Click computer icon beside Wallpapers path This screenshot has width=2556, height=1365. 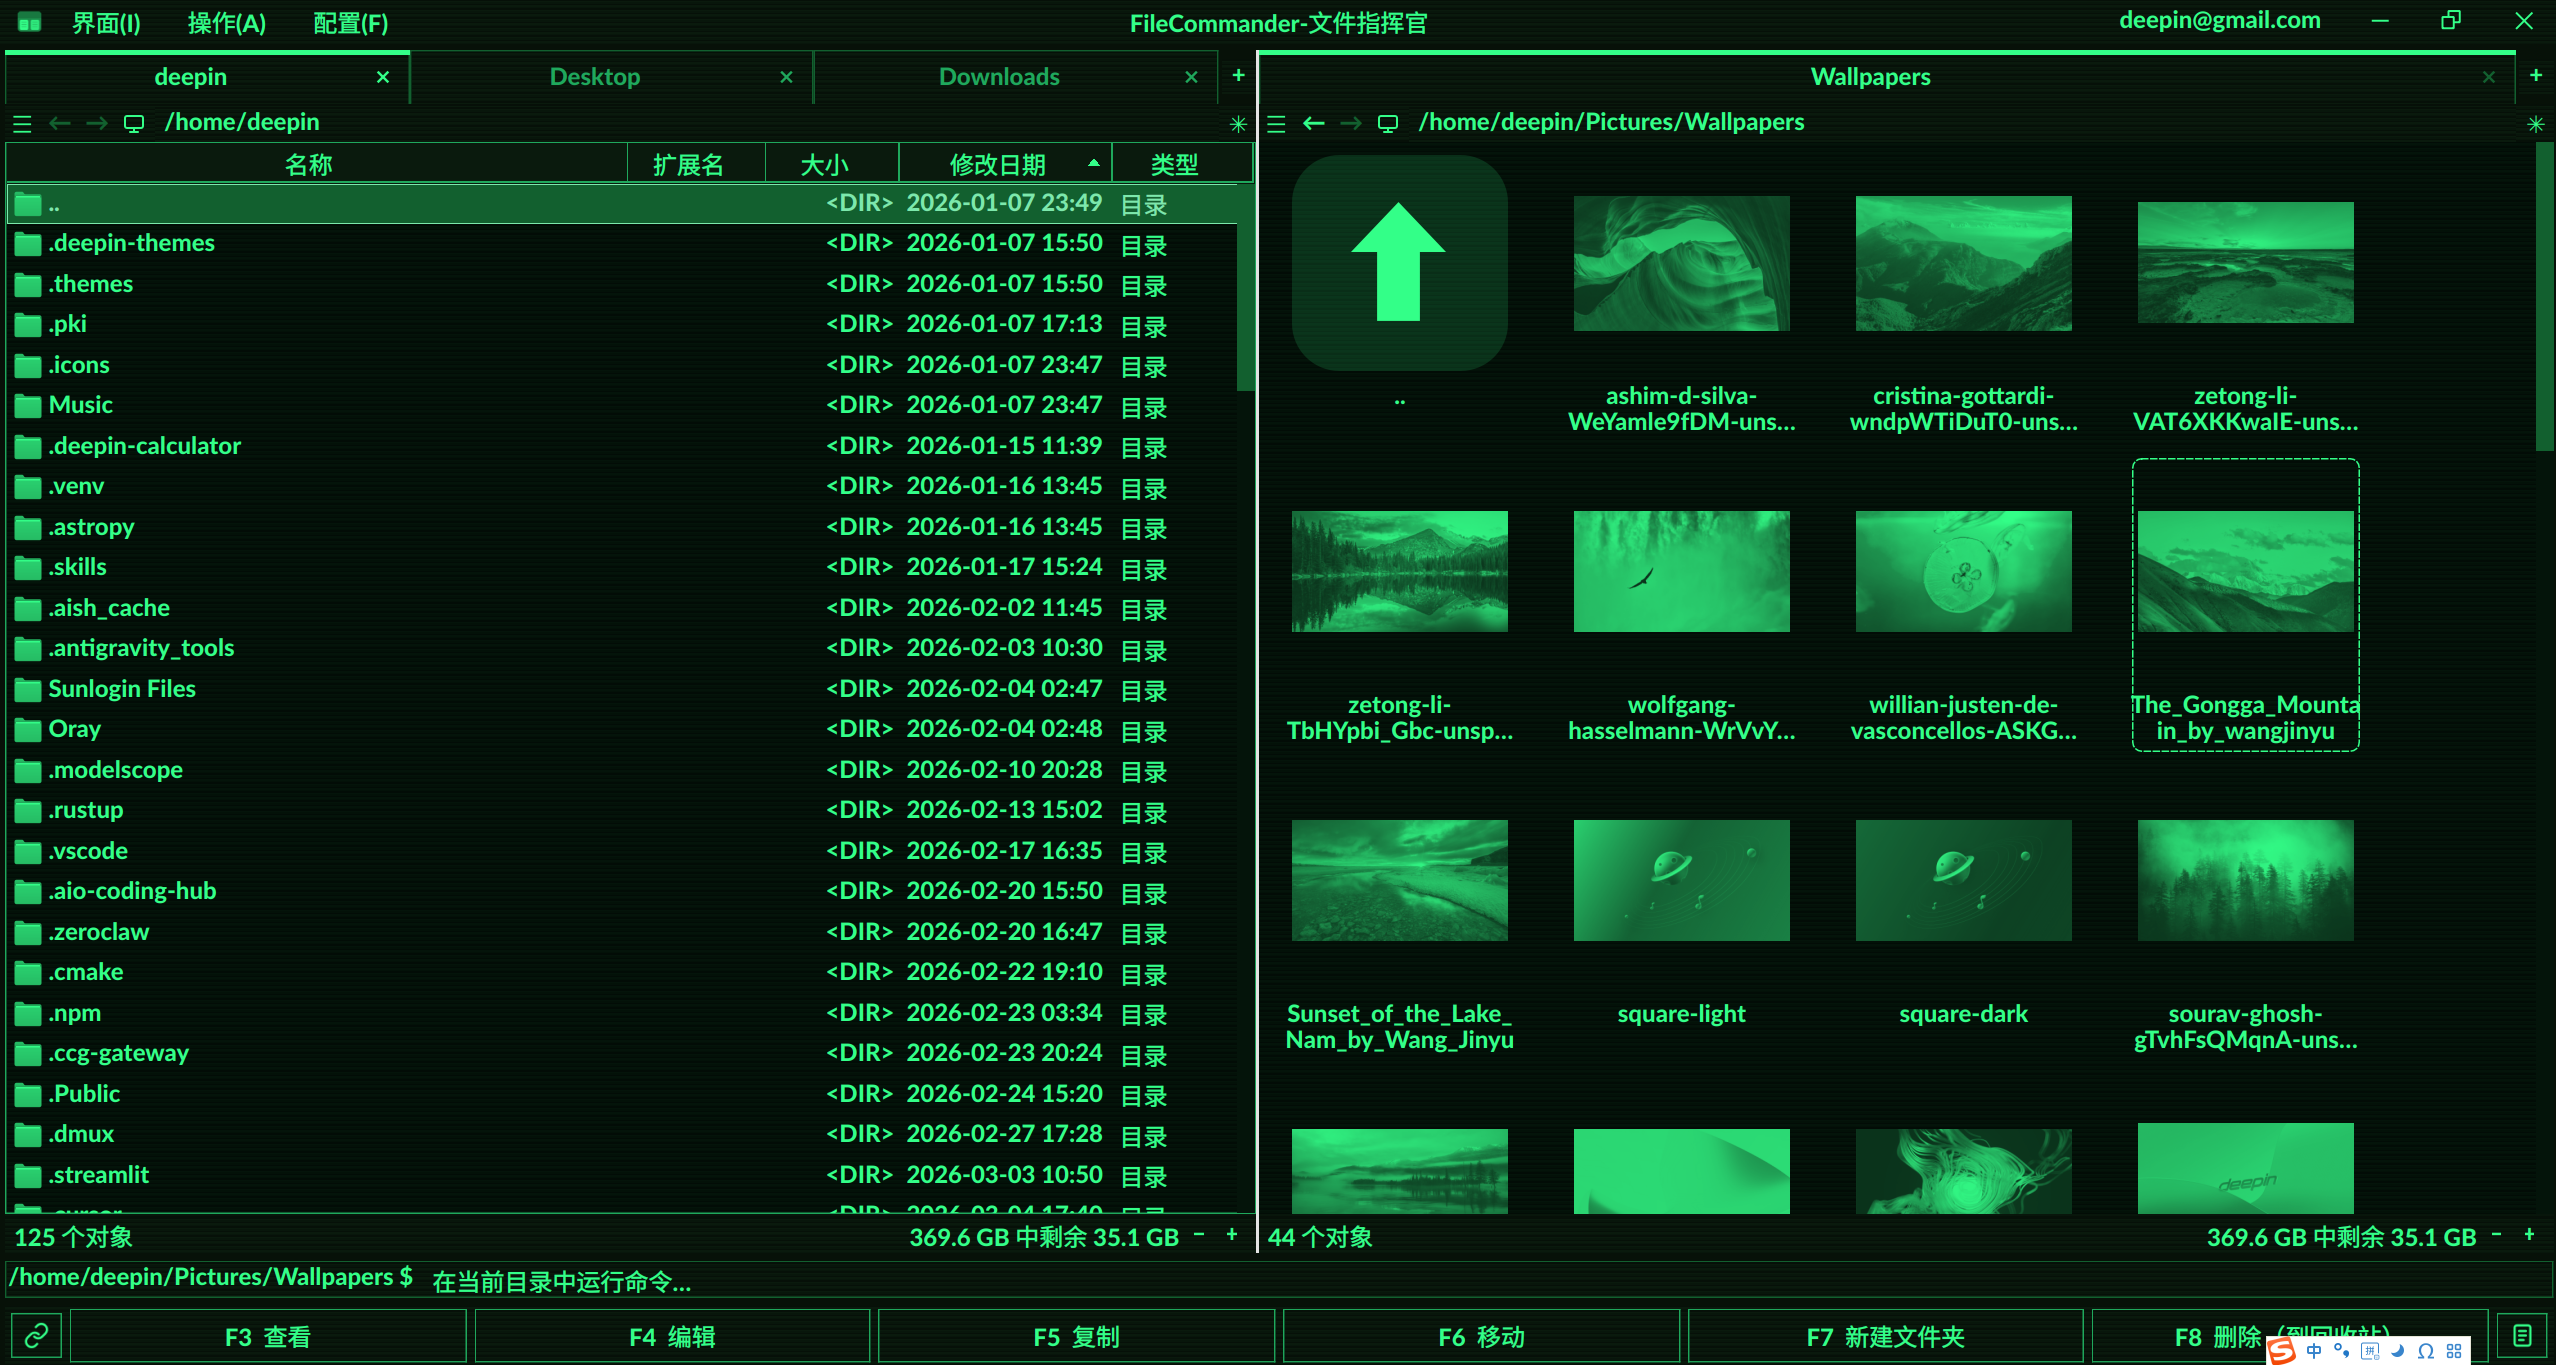pyautogui.click(x=1388, y=123)
